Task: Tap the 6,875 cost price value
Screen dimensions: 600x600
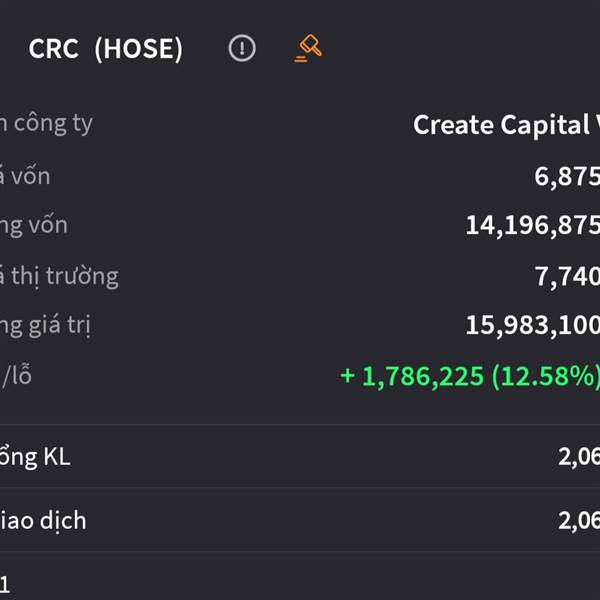Action: [x=567, y=176]
